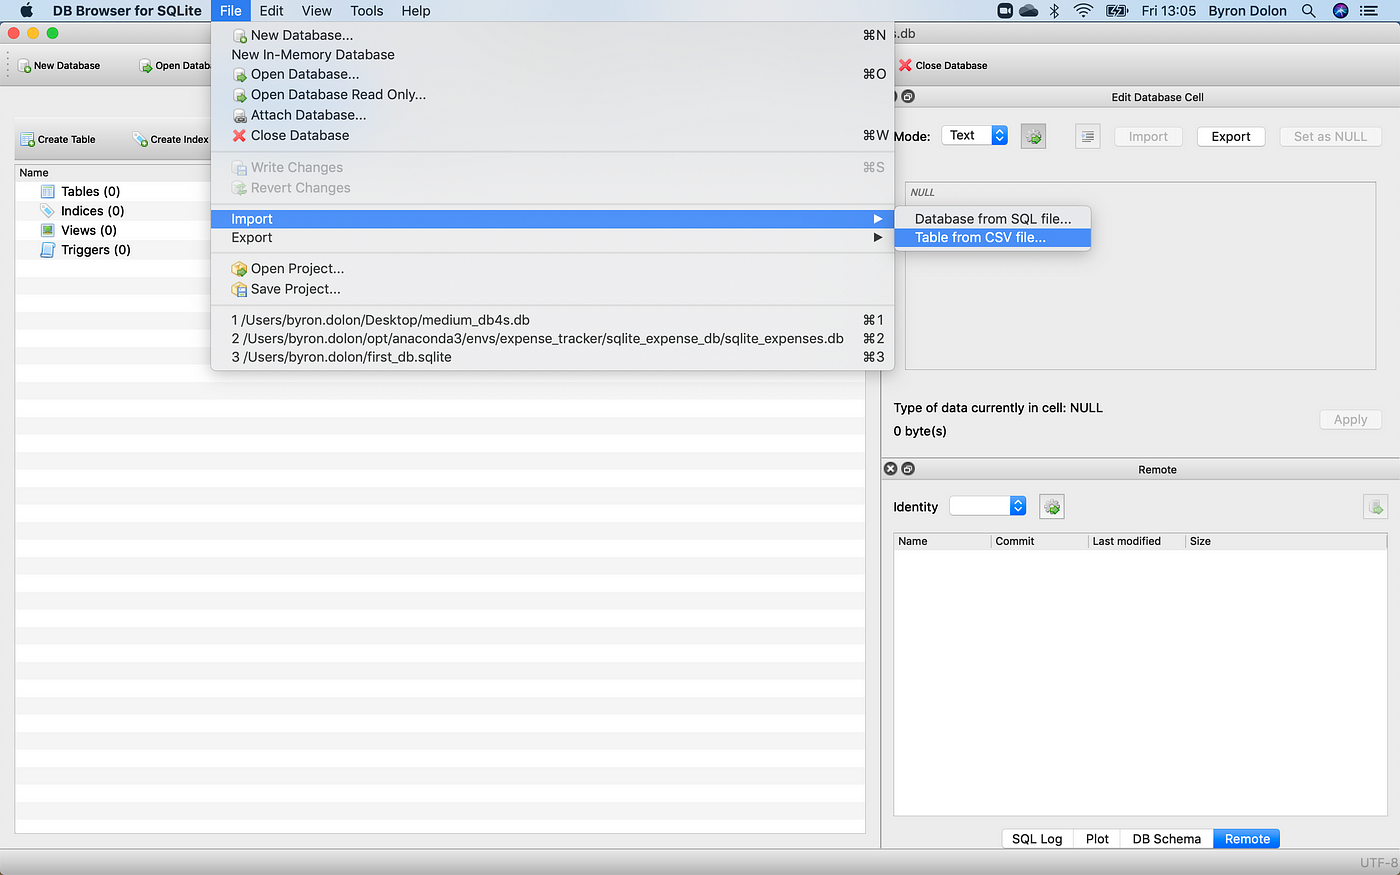Switch to the Plot tab
Viewport: 1400px width, 875px height.
(x=1097, y=839)
